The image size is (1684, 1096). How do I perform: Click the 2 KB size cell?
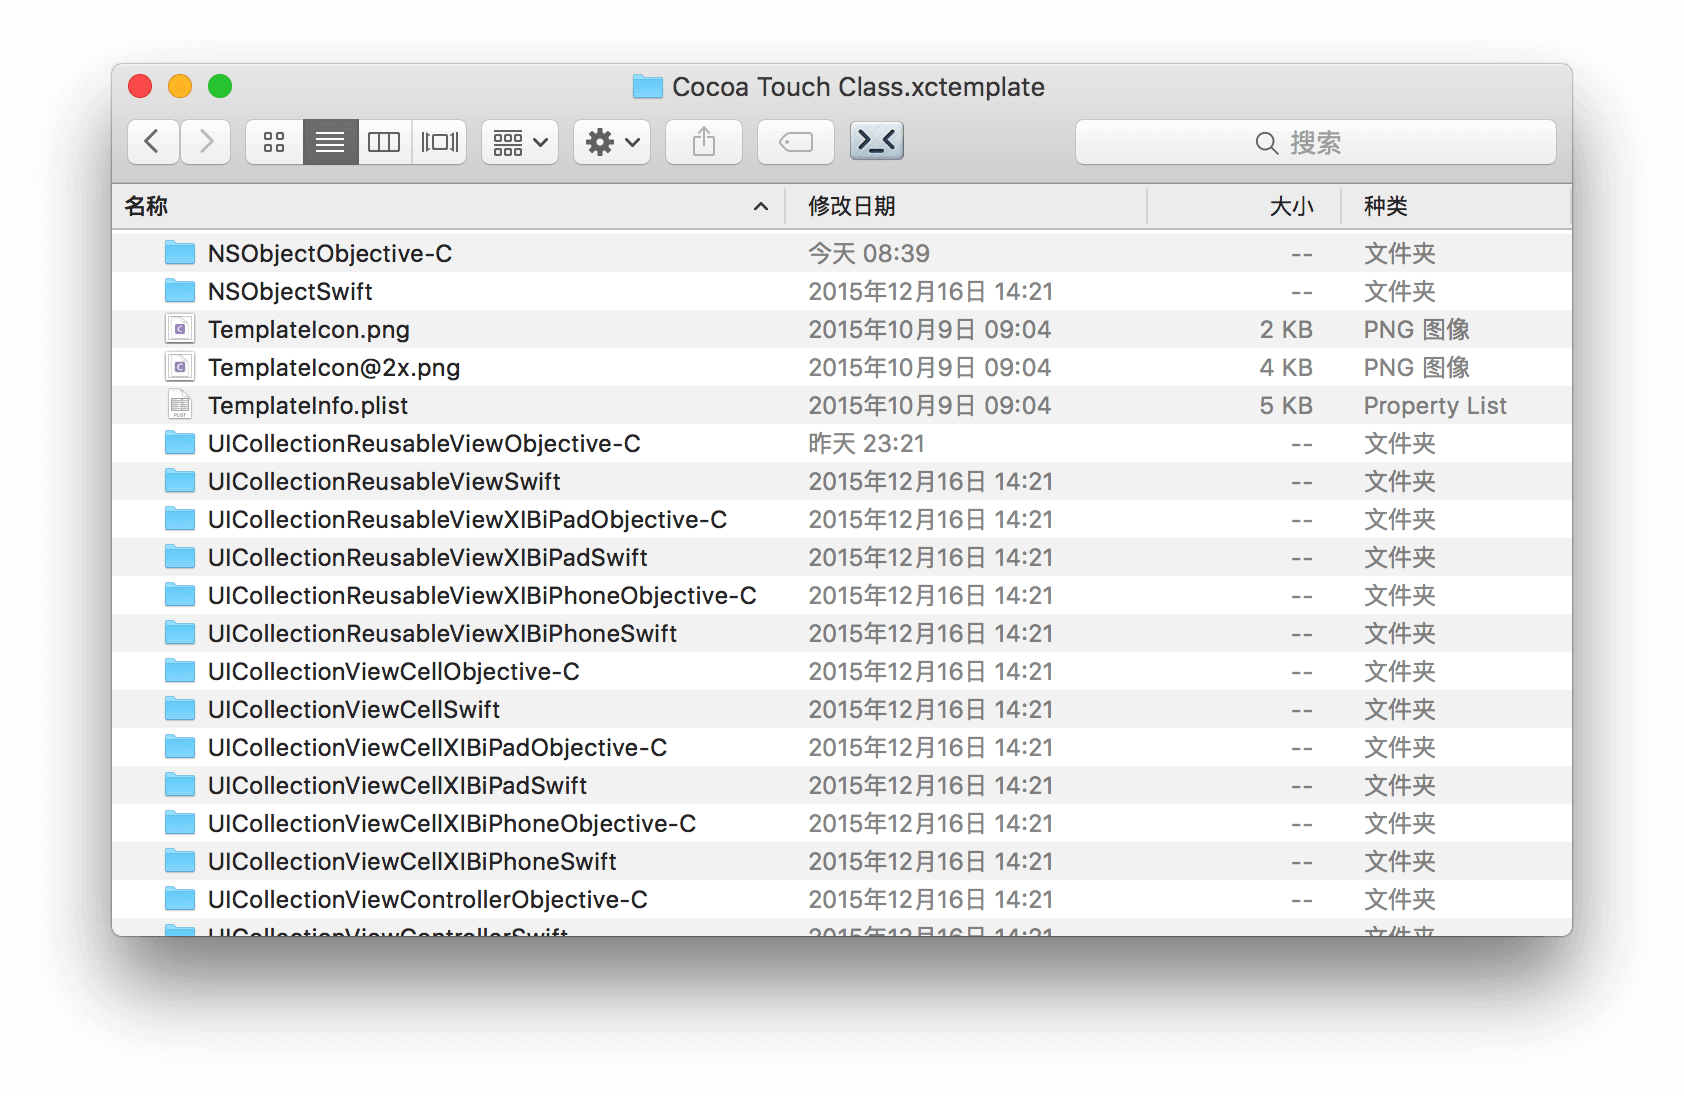(x=1286, y=330)
